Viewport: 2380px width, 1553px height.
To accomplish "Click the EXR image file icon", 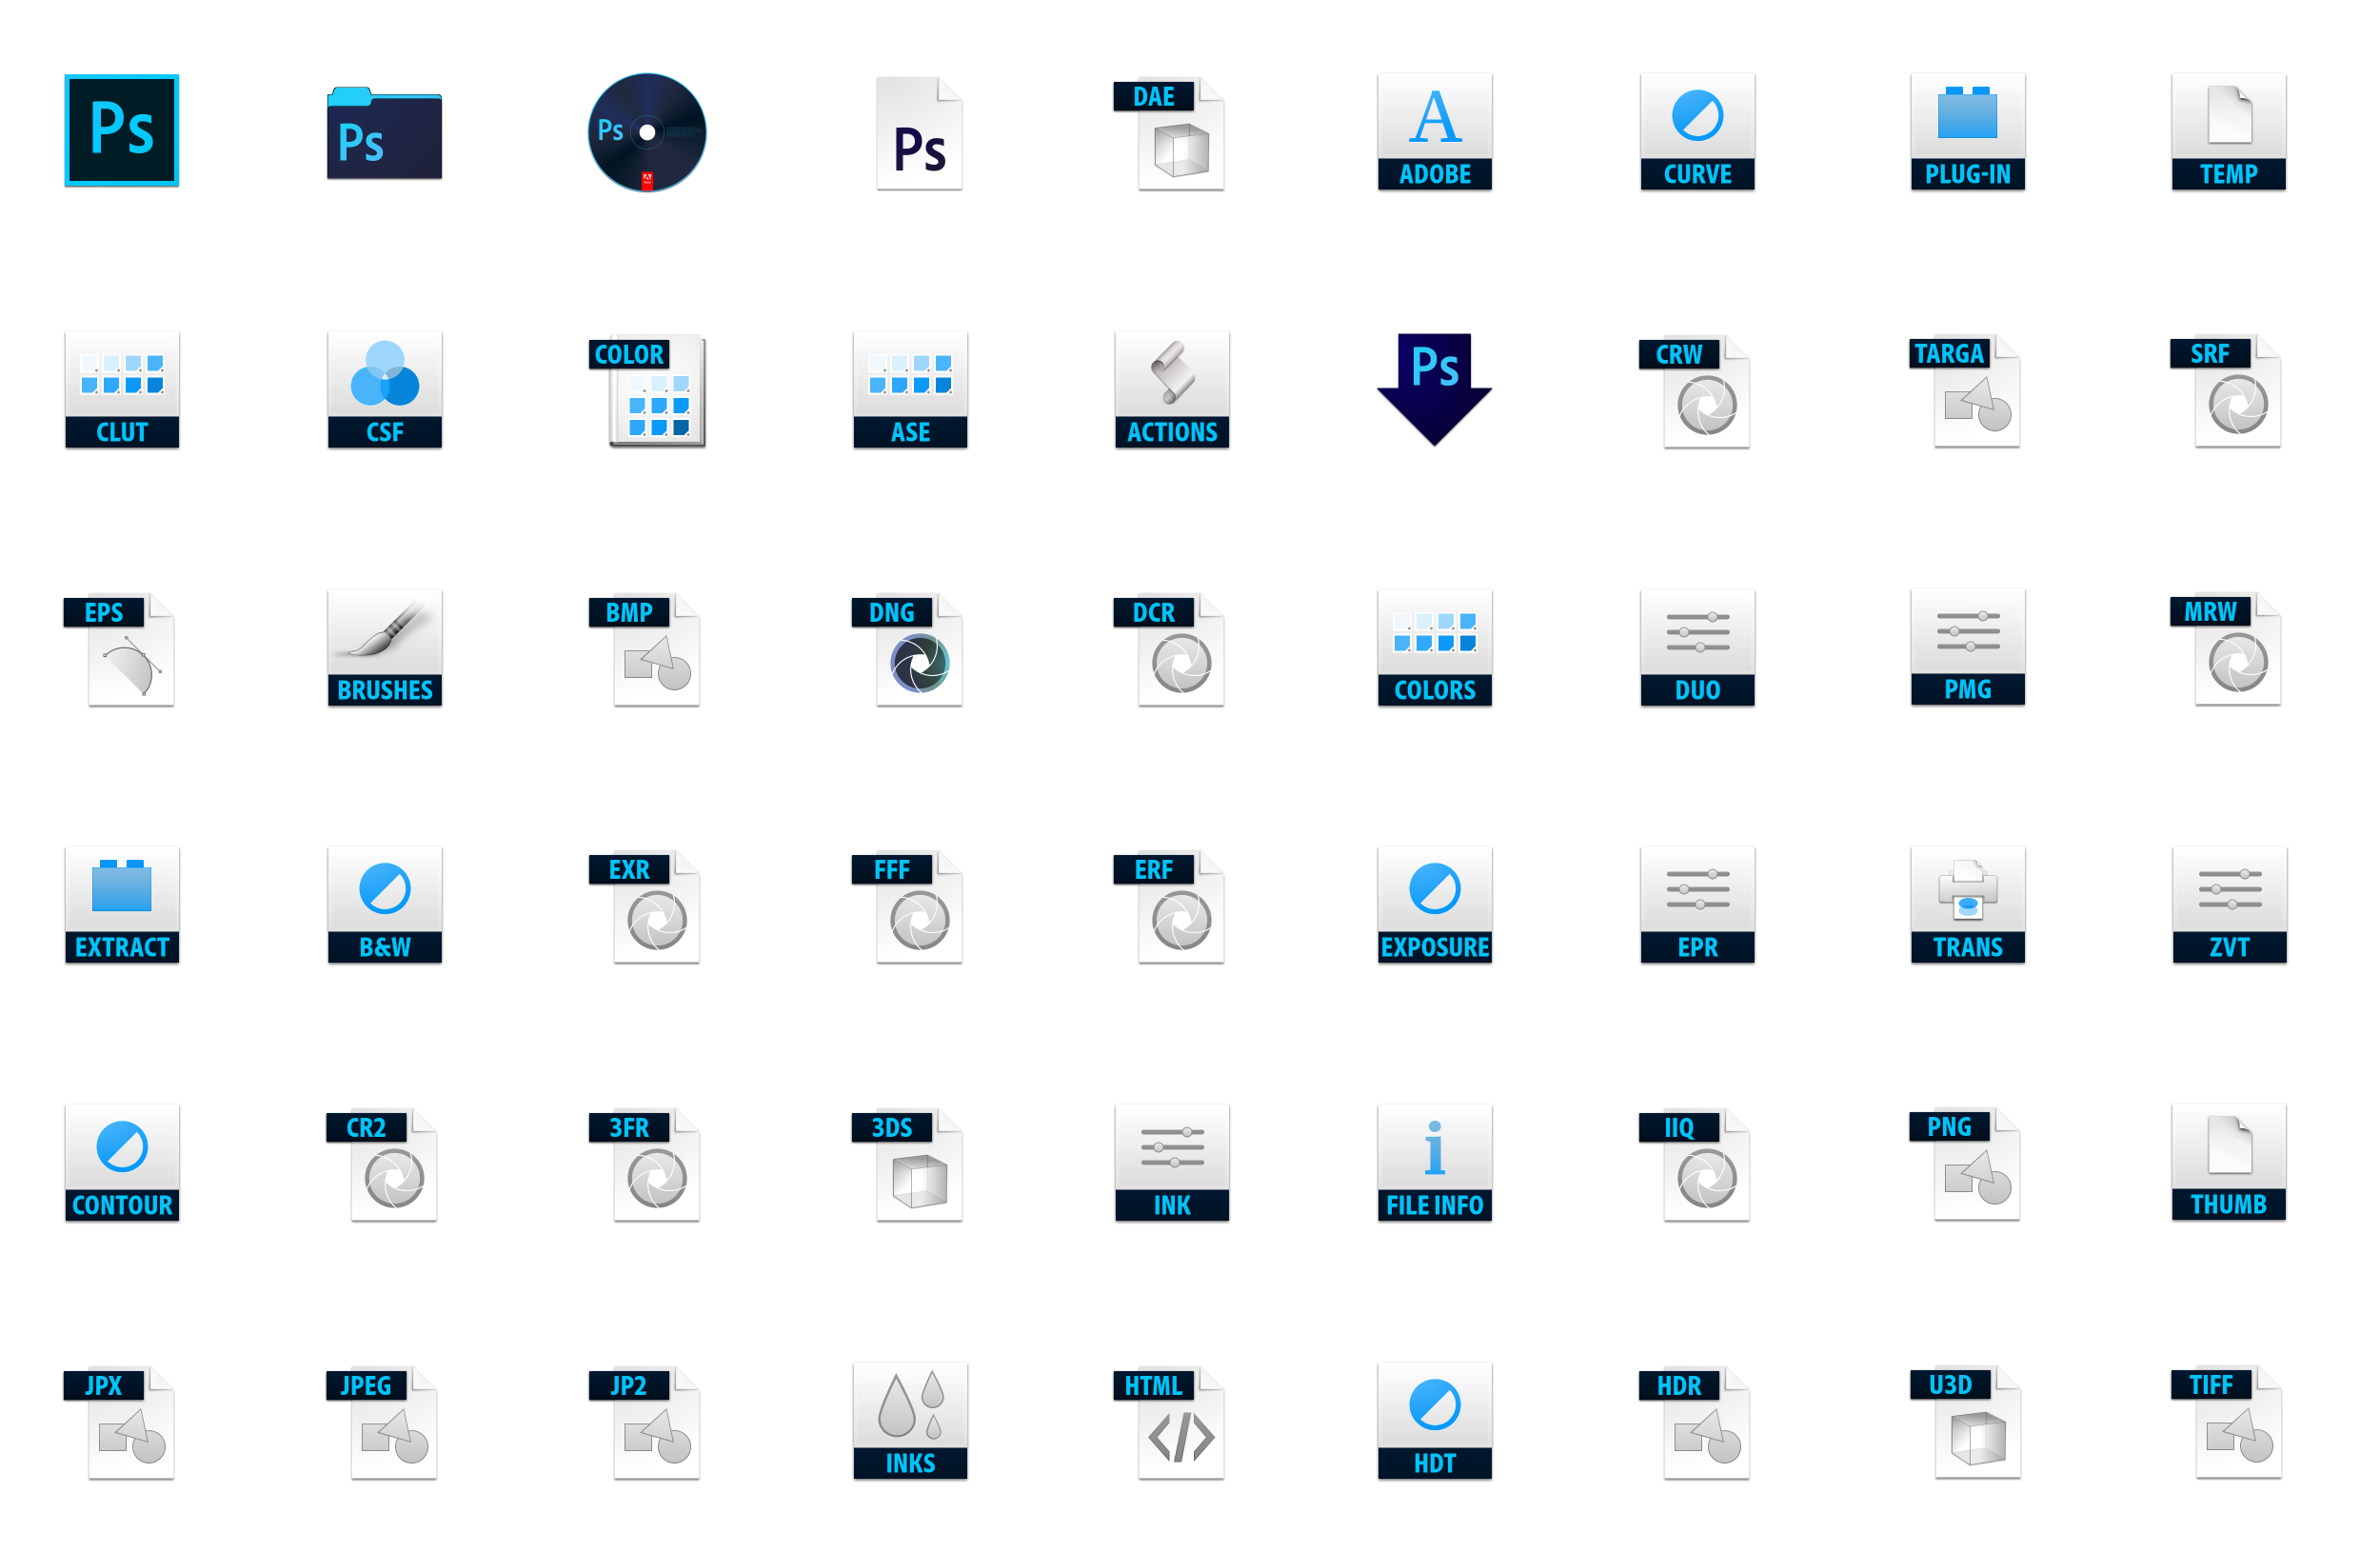I will point(644,907).
